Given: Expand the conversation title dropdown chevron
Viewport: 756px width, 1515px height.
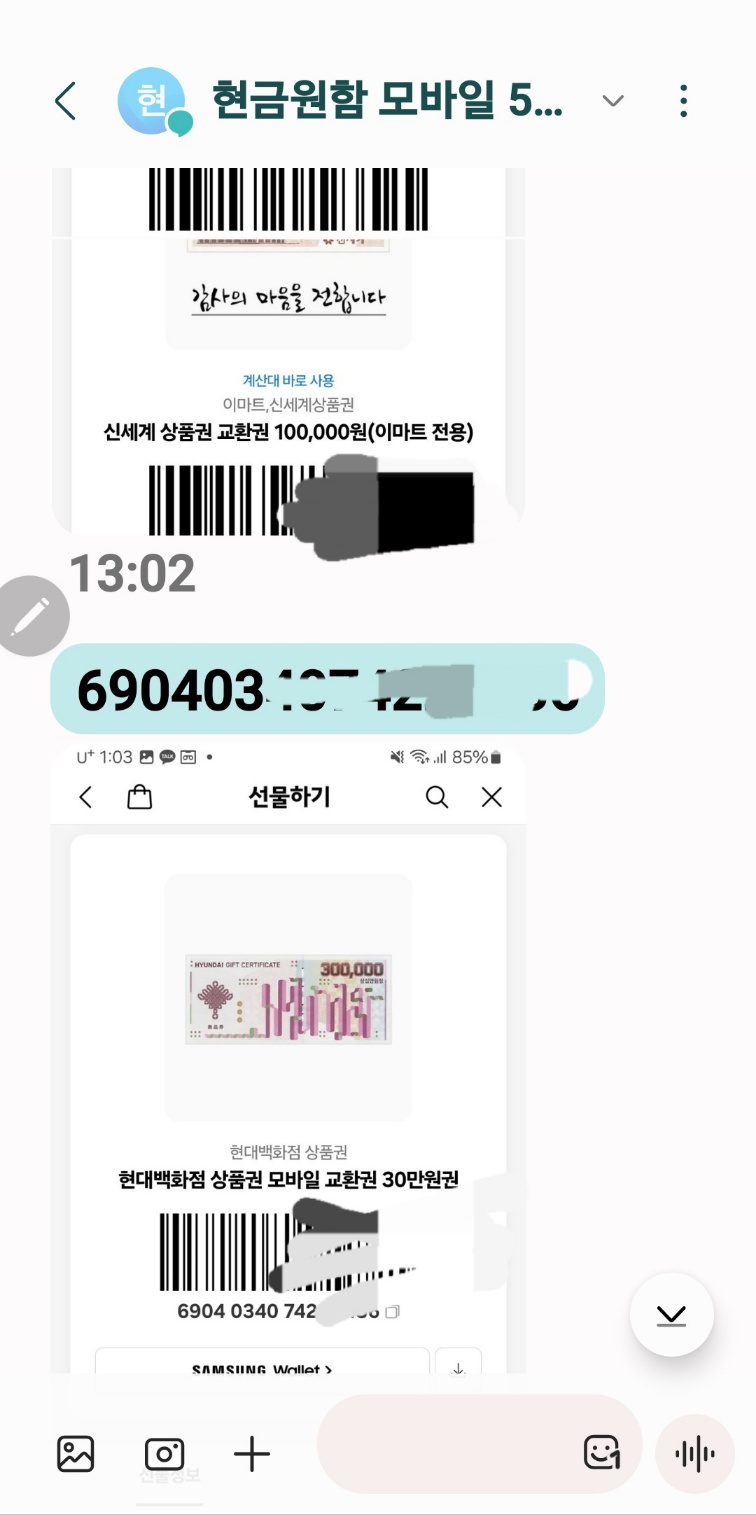Looking at the screenshot, I should point(613,101).
